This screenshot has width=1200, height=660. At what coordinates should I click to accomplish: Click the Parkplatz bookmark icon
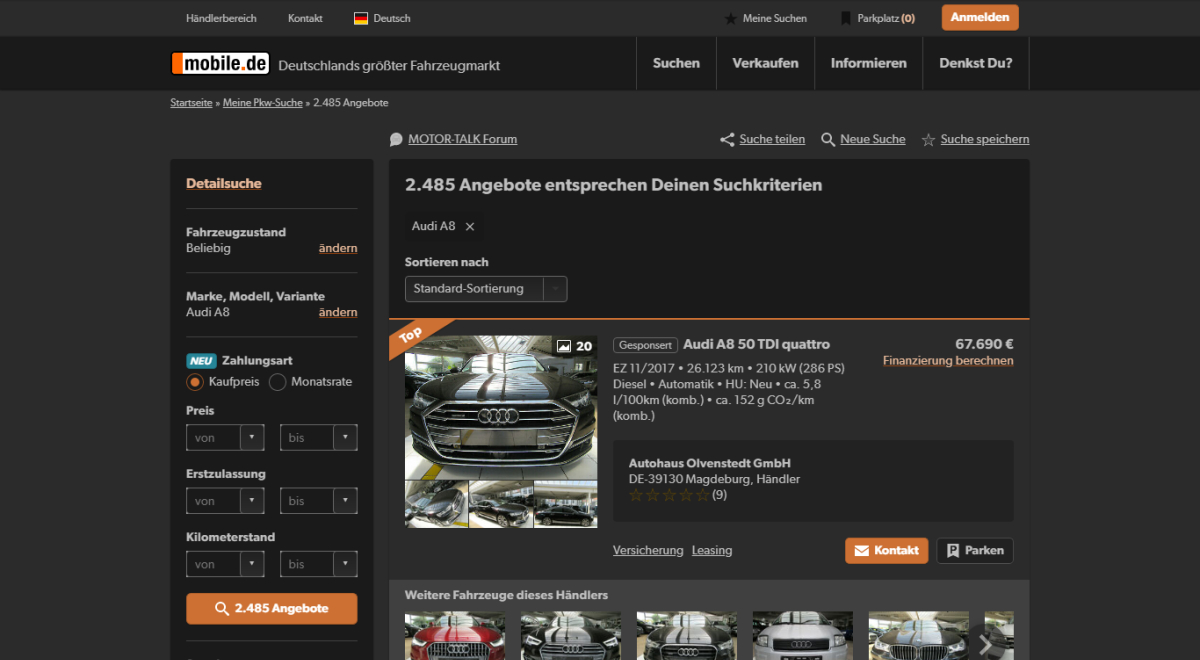click(846, 18)
